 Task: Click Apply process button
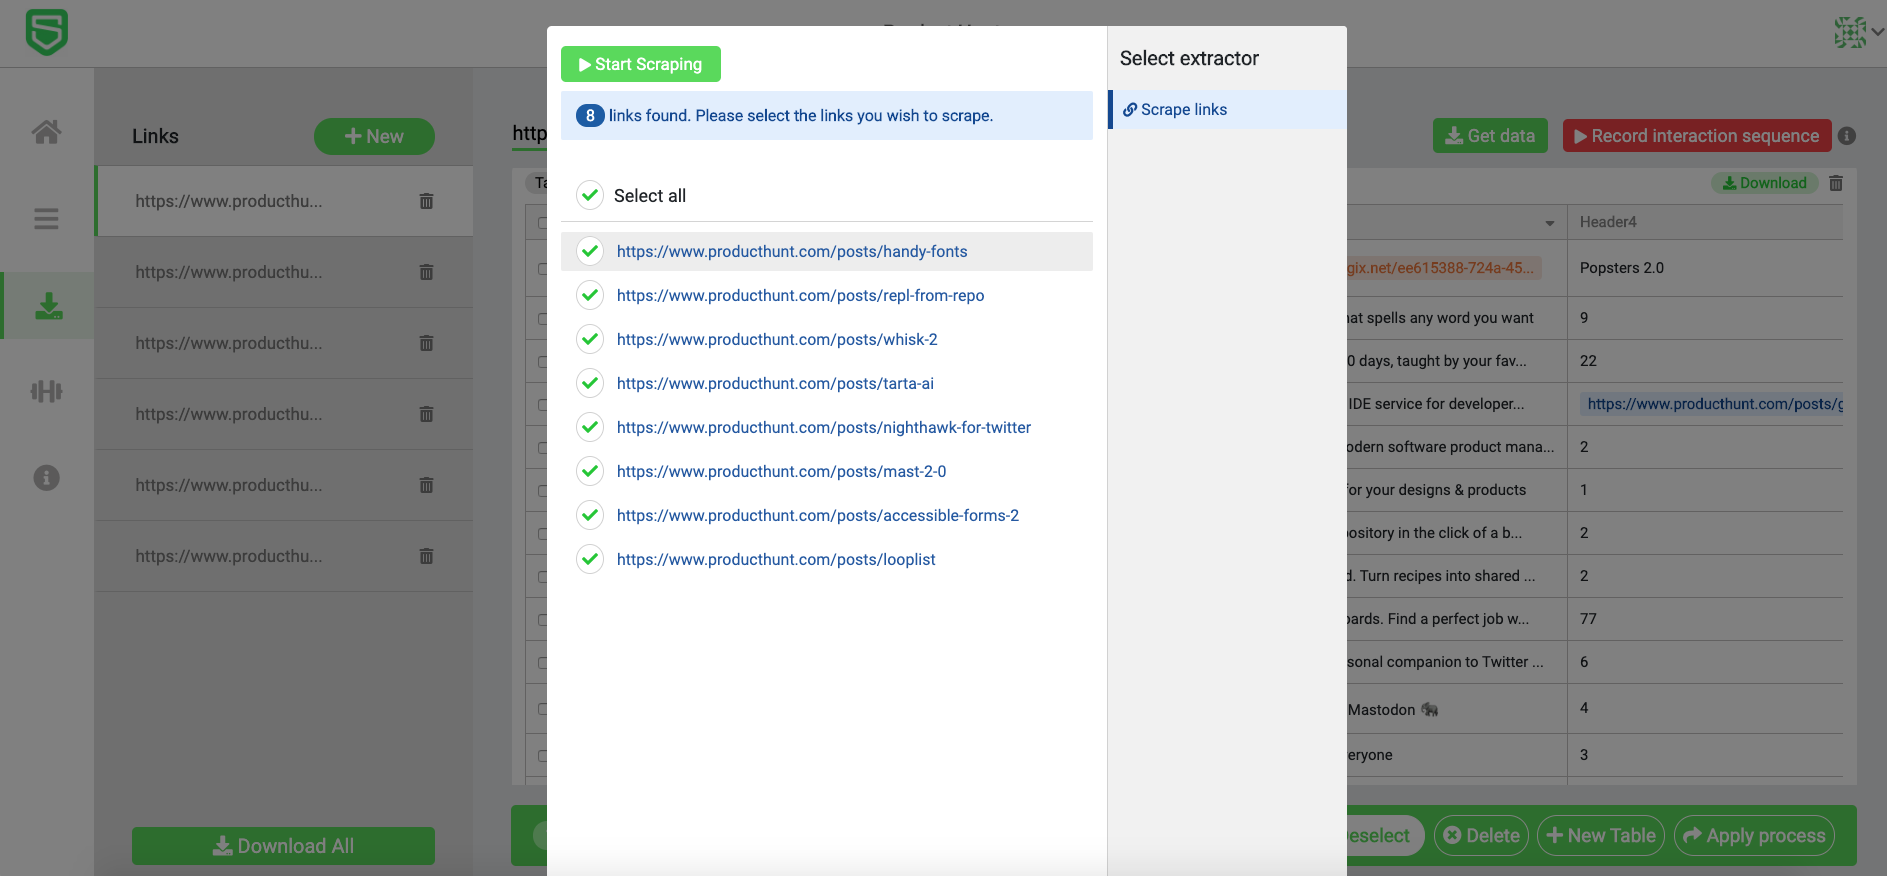[x=1754, y=836]
